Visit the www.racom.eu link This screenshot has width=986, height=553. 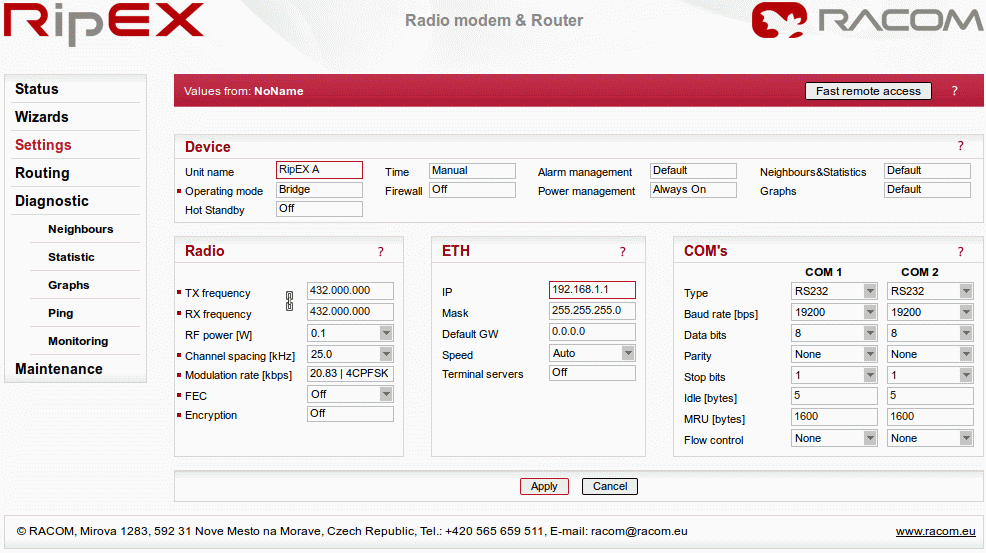point(936,531)
